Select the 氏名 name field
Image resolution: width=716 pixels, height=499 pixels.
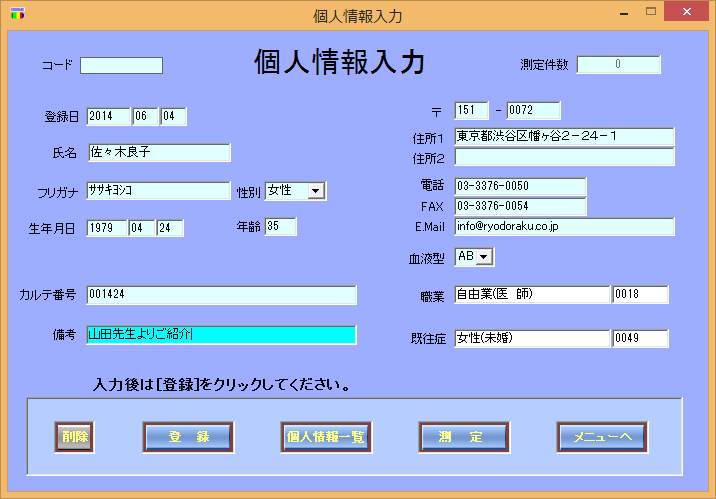158,153
